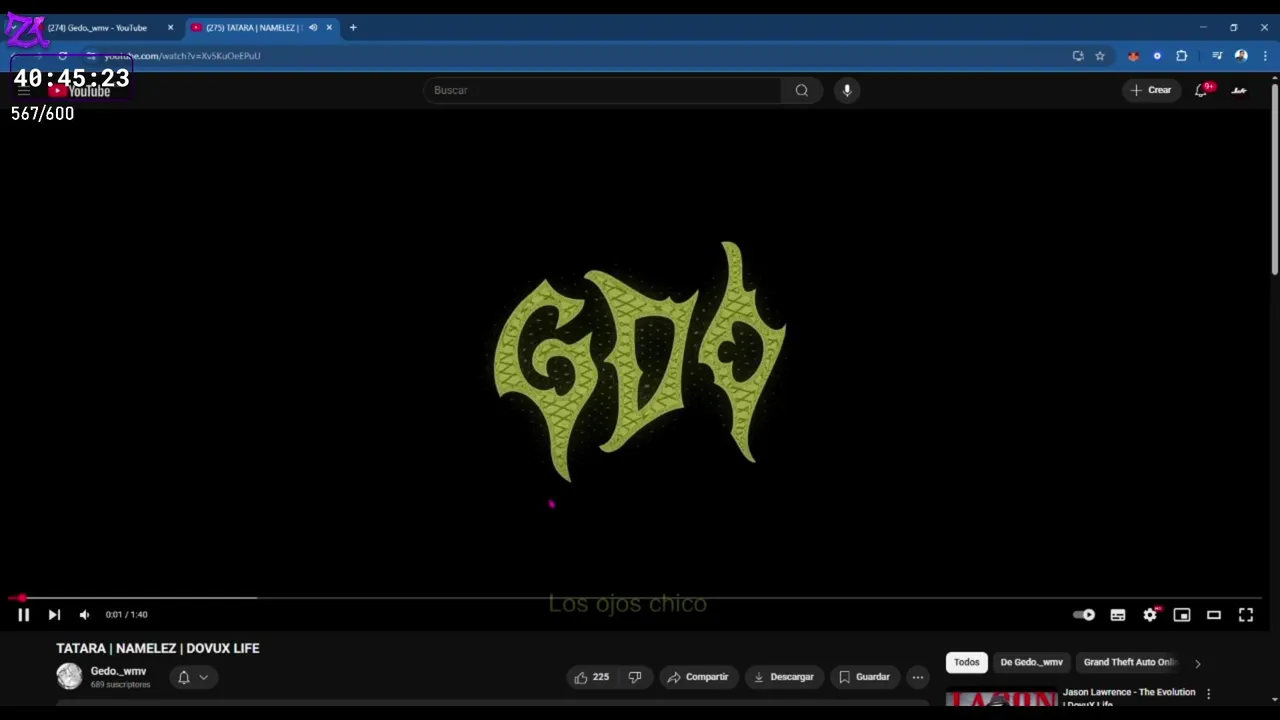This screenshot has height=720, width=1280.
Task: Switch to theater mode view
Action: (1214, 615)
